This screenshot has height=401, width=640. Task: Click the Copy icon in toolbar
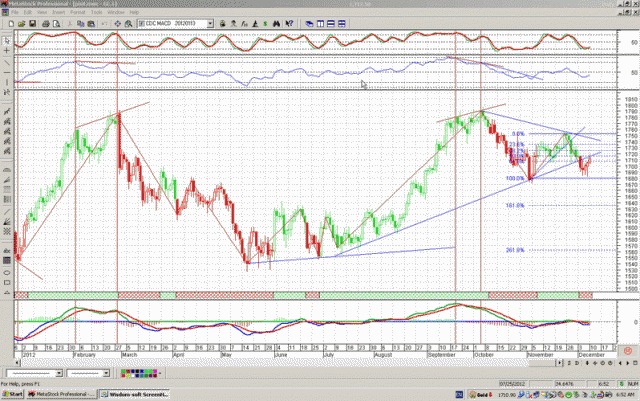(x=81, y=24)
